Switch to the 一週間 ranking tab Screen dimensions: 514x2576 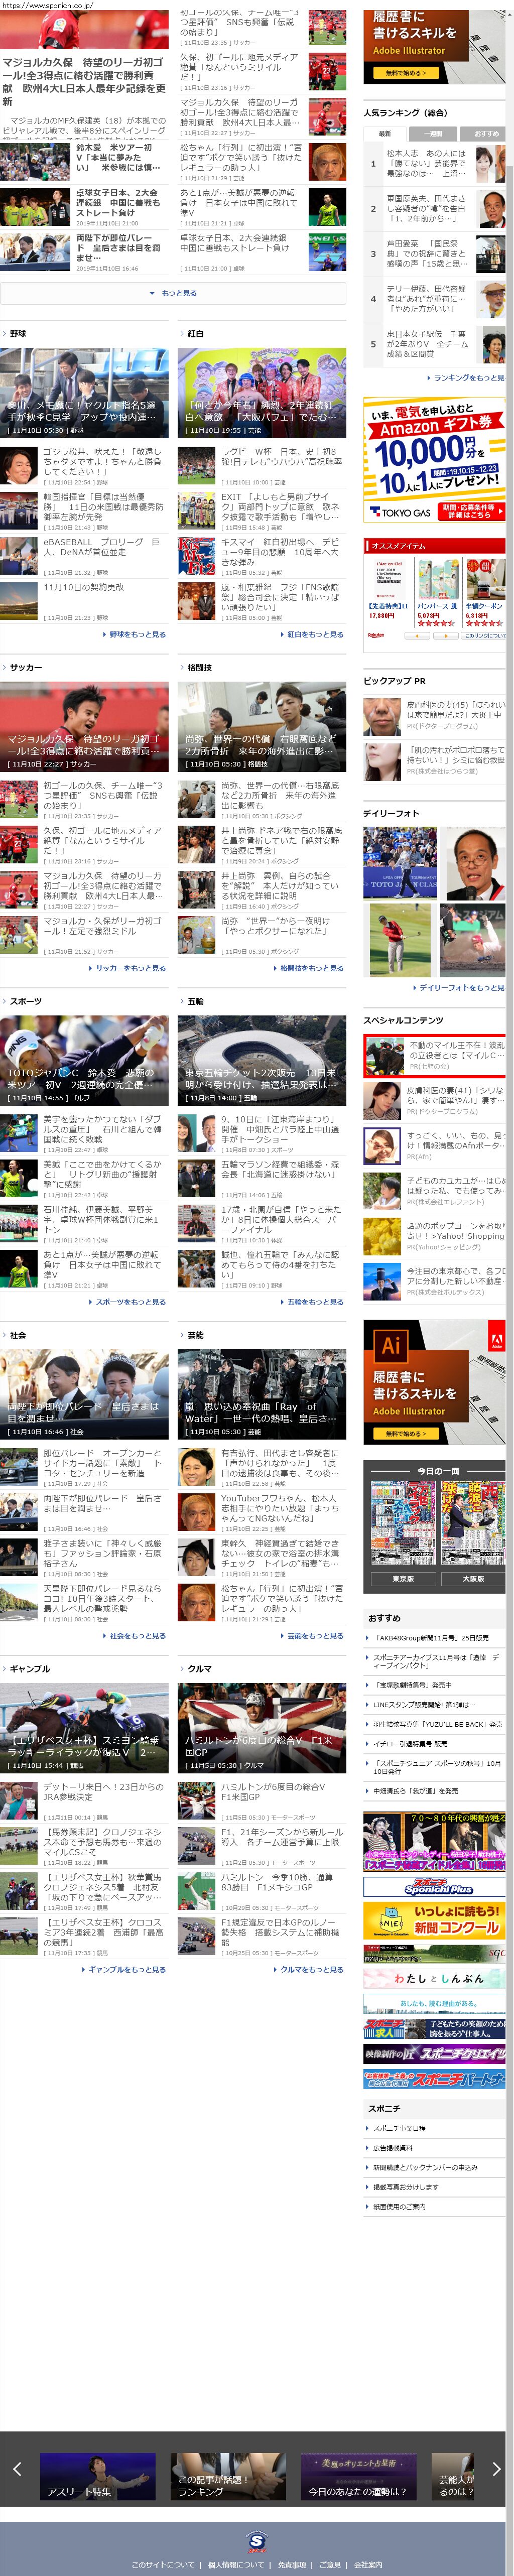(432, 133)
